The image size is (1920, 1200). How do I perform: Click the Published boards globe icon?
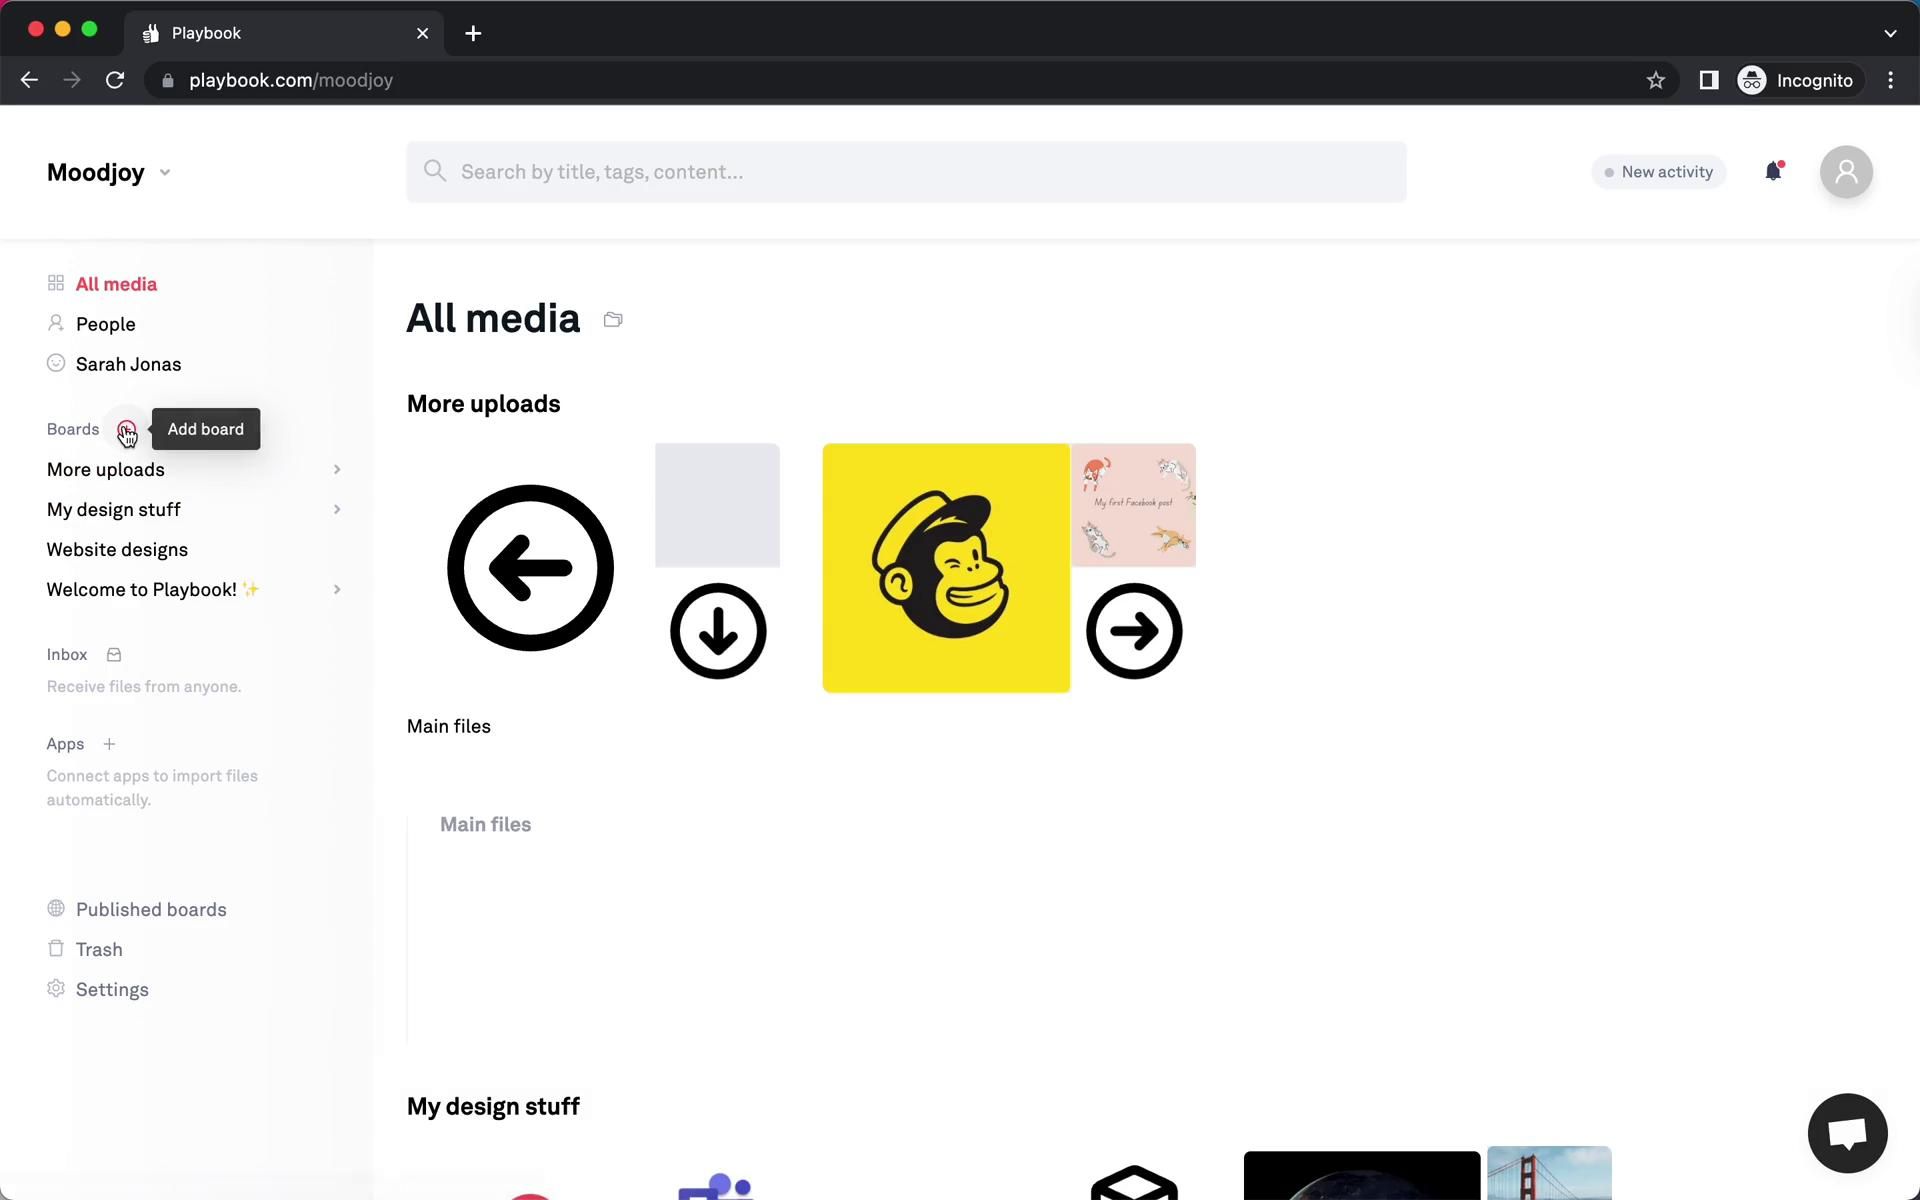56,909
